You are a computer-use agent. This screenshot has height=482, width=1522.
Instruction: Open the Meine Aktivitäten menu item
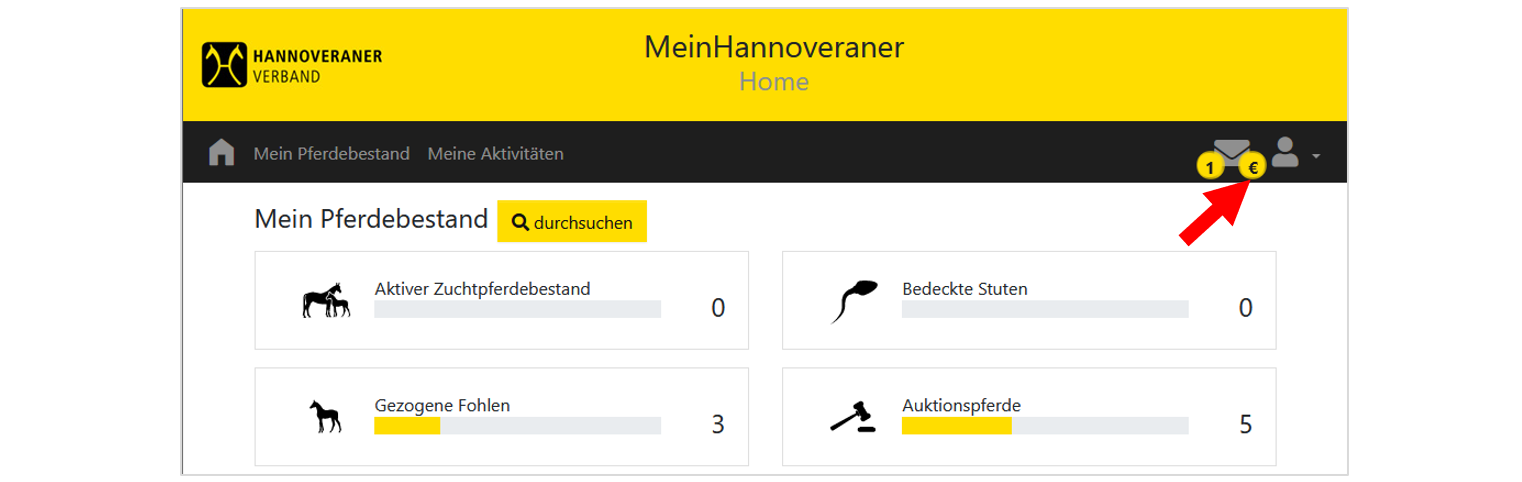pos(496,154)
